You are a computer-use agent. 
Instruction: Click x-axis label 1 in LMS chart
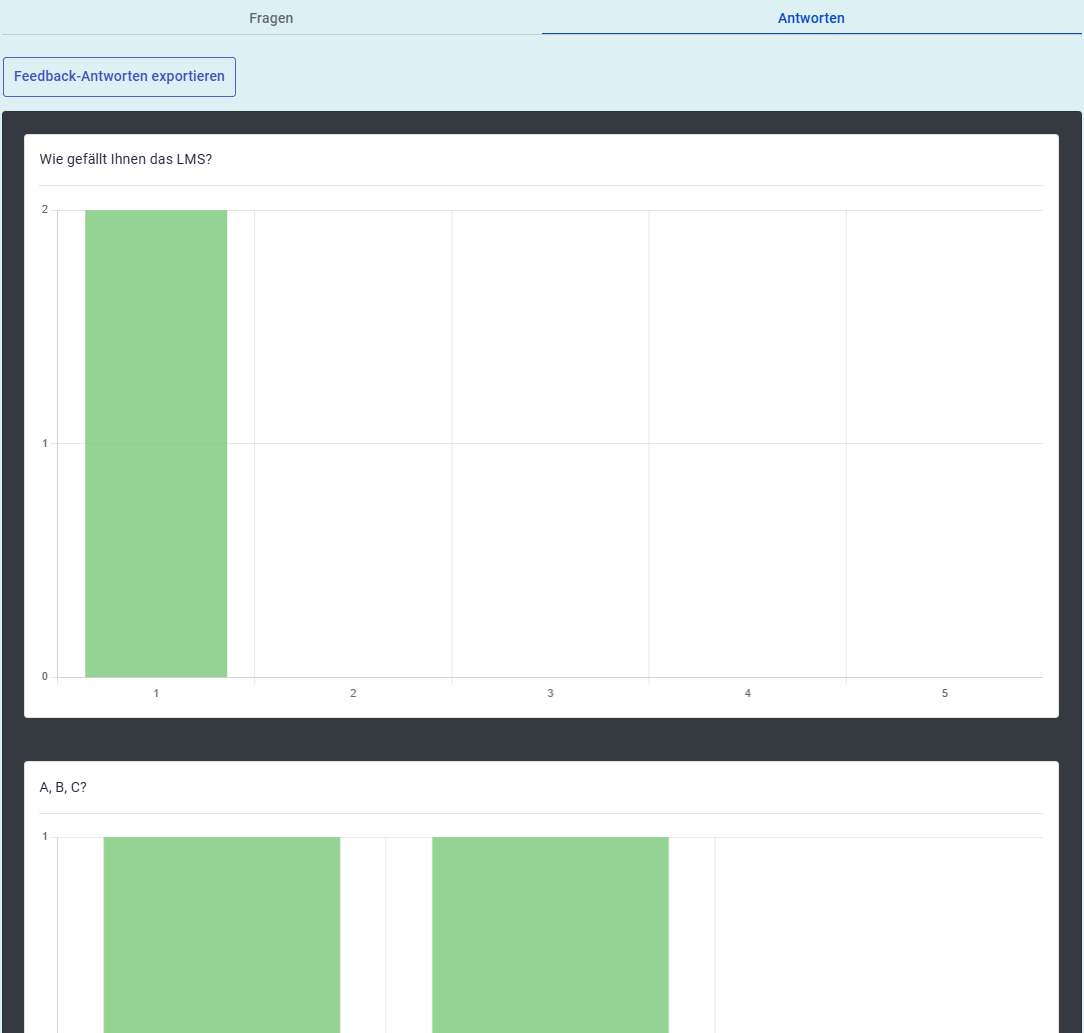(x=156, y=693)
